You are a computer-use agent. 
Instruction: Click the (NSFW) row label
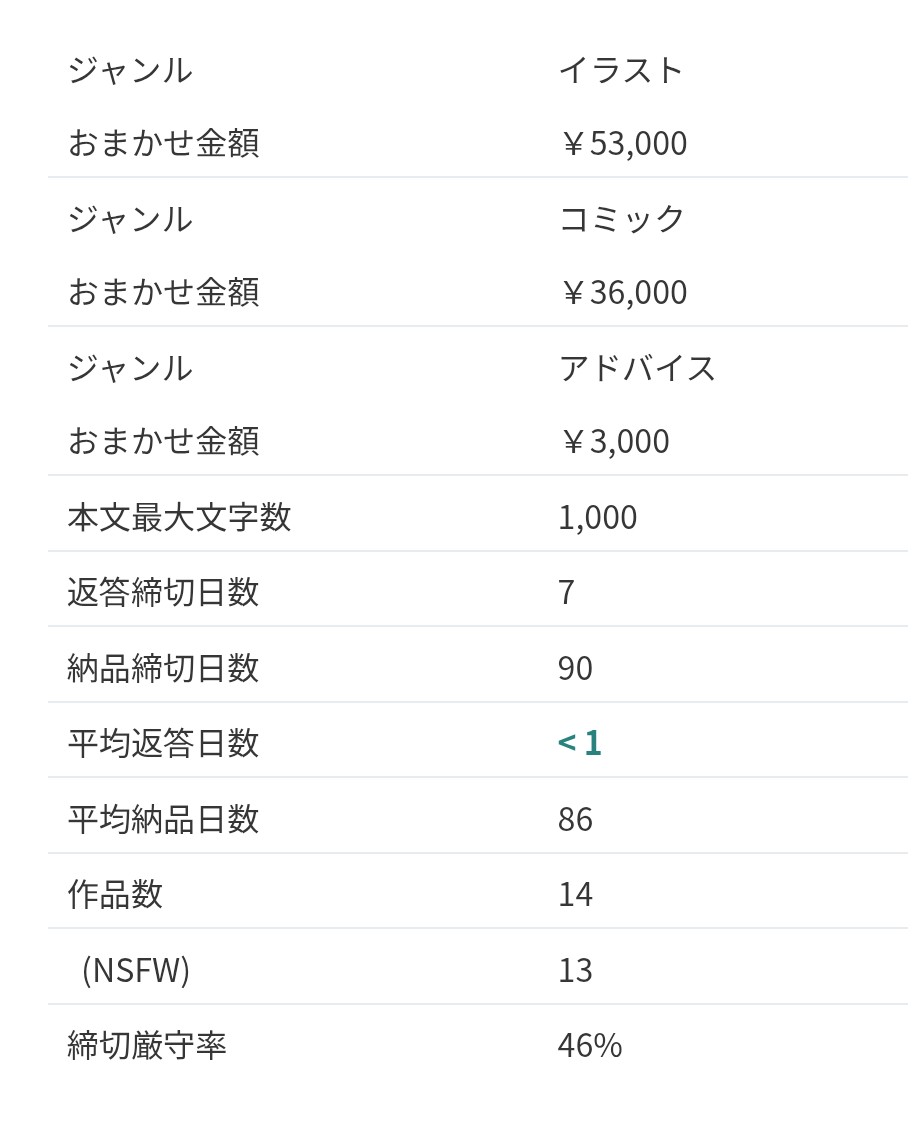click(135, 970)
